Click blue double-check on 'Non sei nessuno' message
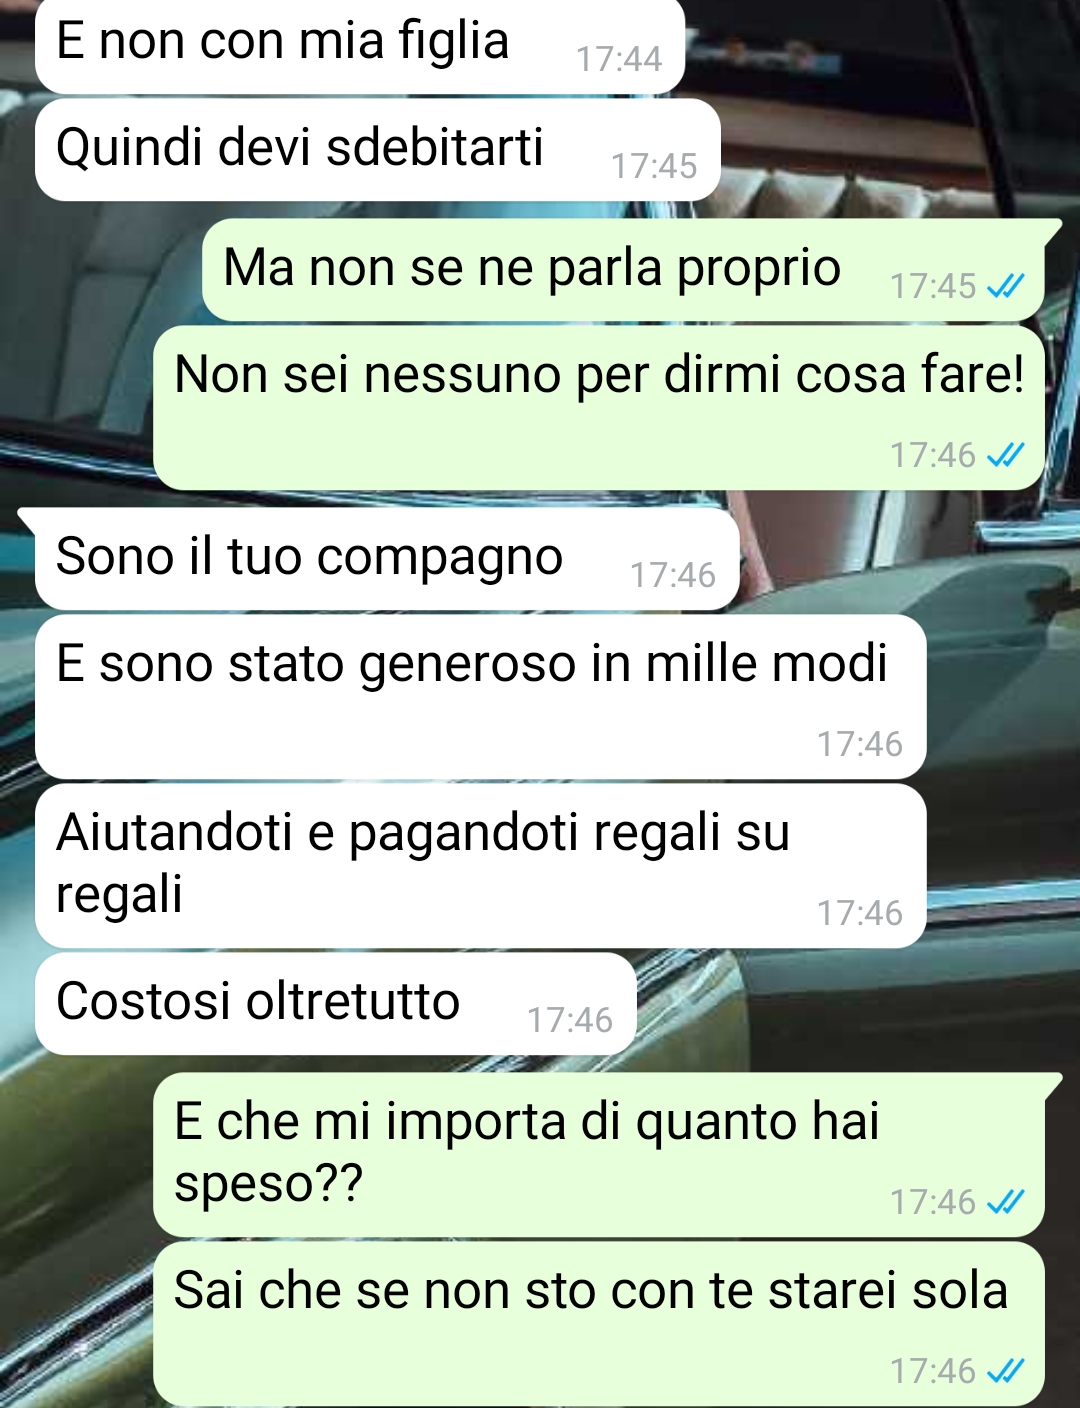The image size is (1080, 1408). tap(1005, 456)
